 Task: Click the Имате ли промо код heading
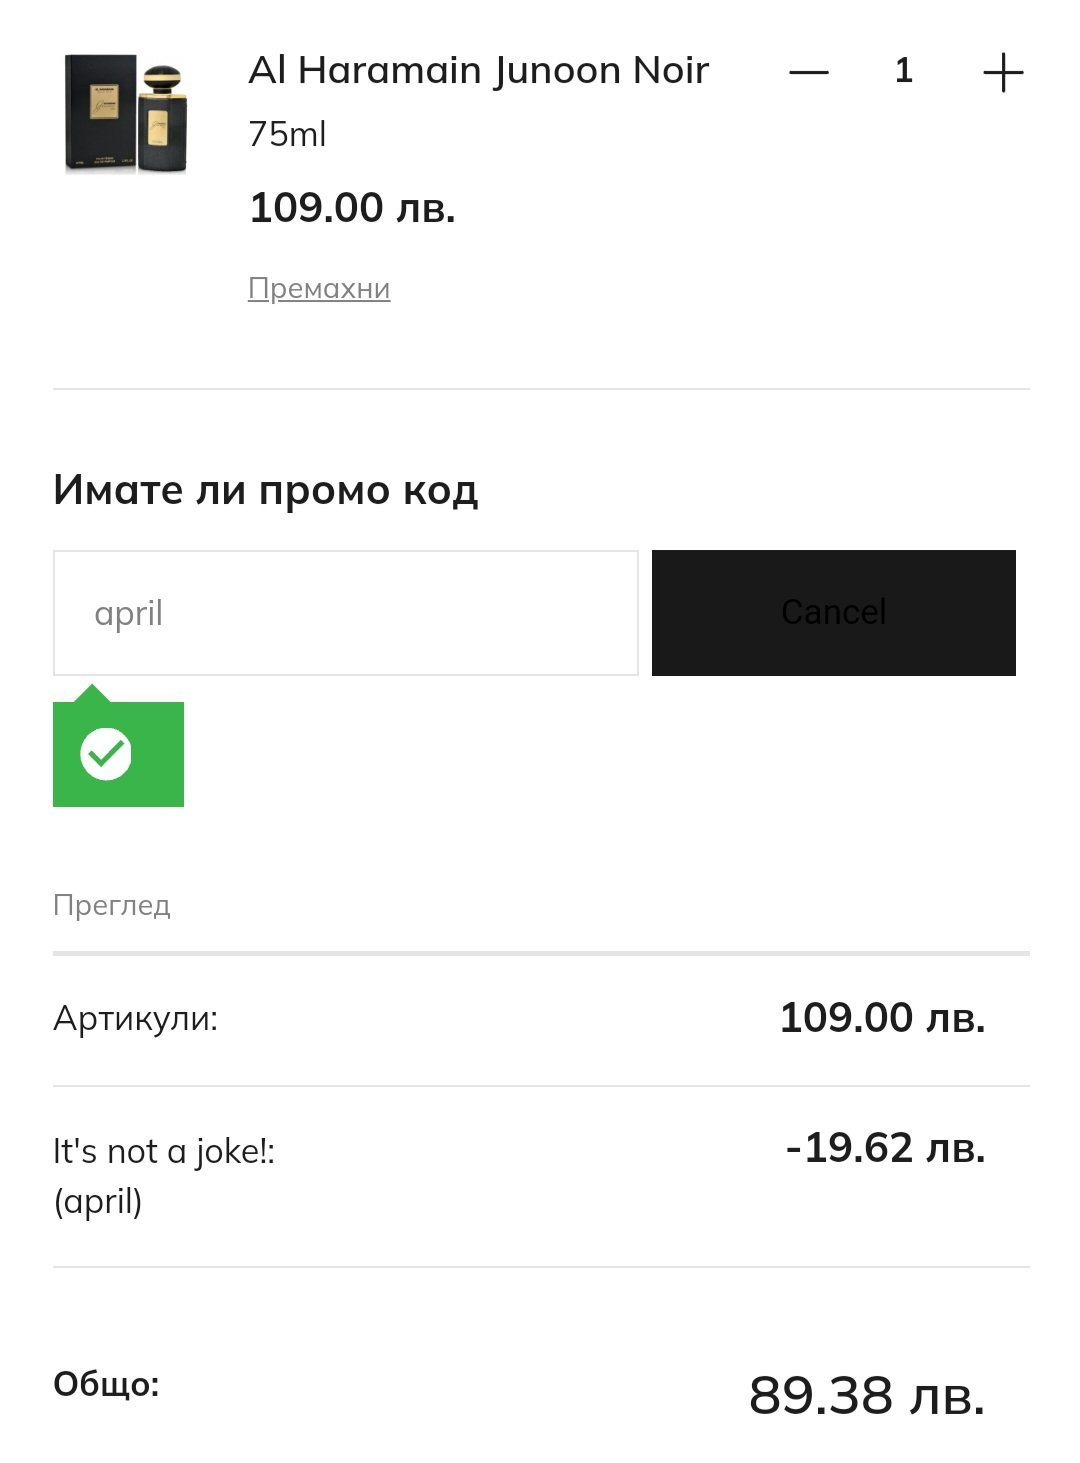[265, 490]
